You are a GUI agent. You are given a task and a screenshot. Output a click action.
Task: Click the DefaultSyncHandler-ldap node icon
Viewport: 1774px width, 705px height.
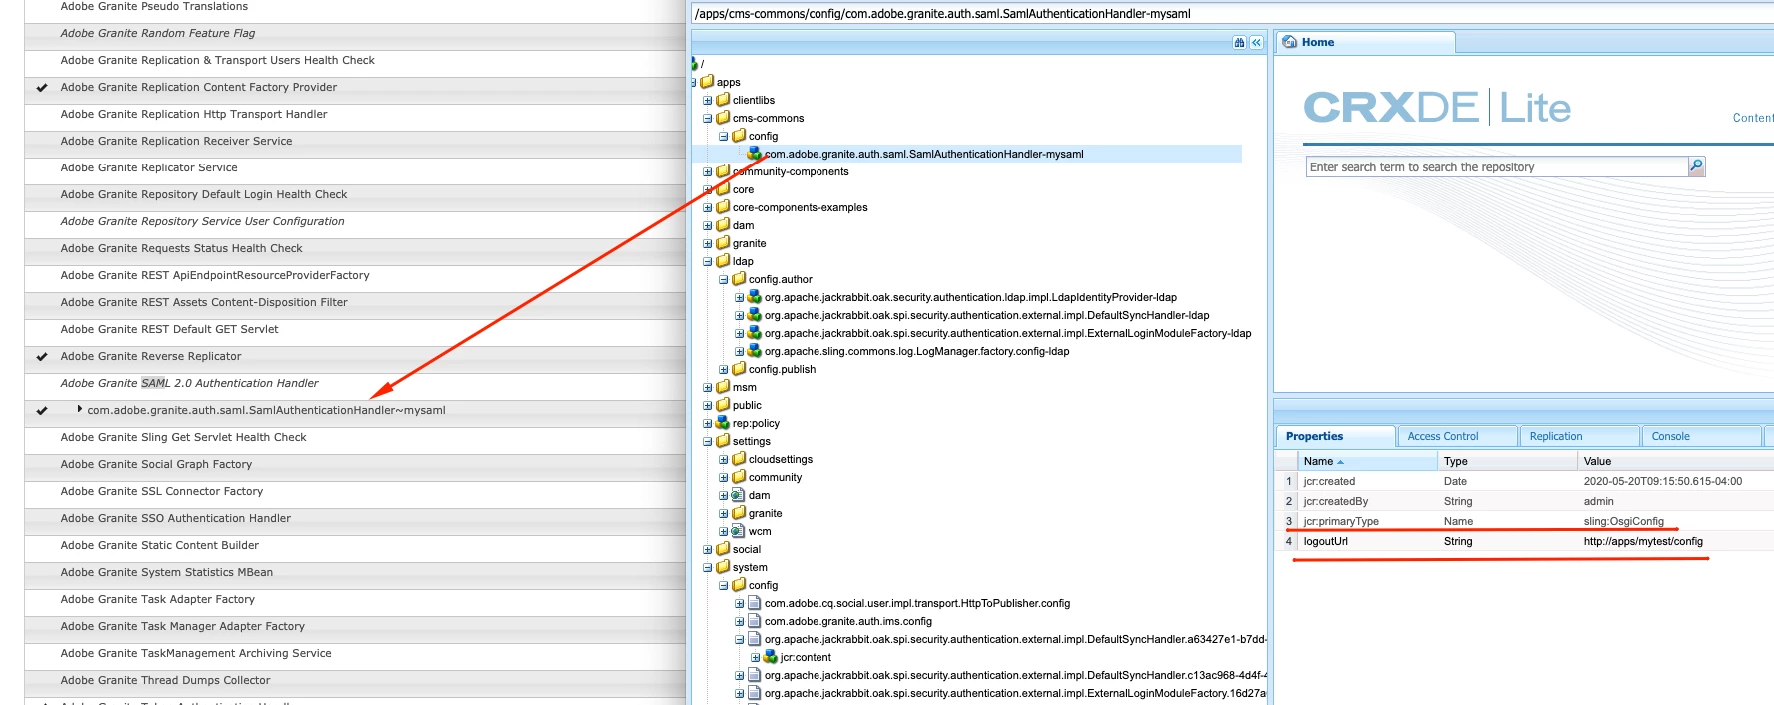(x=755, y=315)
